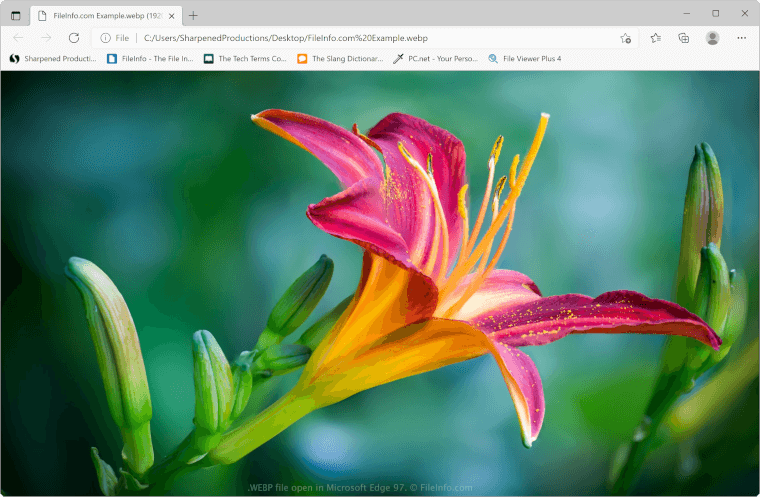Add this page to favorites star
The height and width of the screenshot is (497, 760).
(625, 38)
